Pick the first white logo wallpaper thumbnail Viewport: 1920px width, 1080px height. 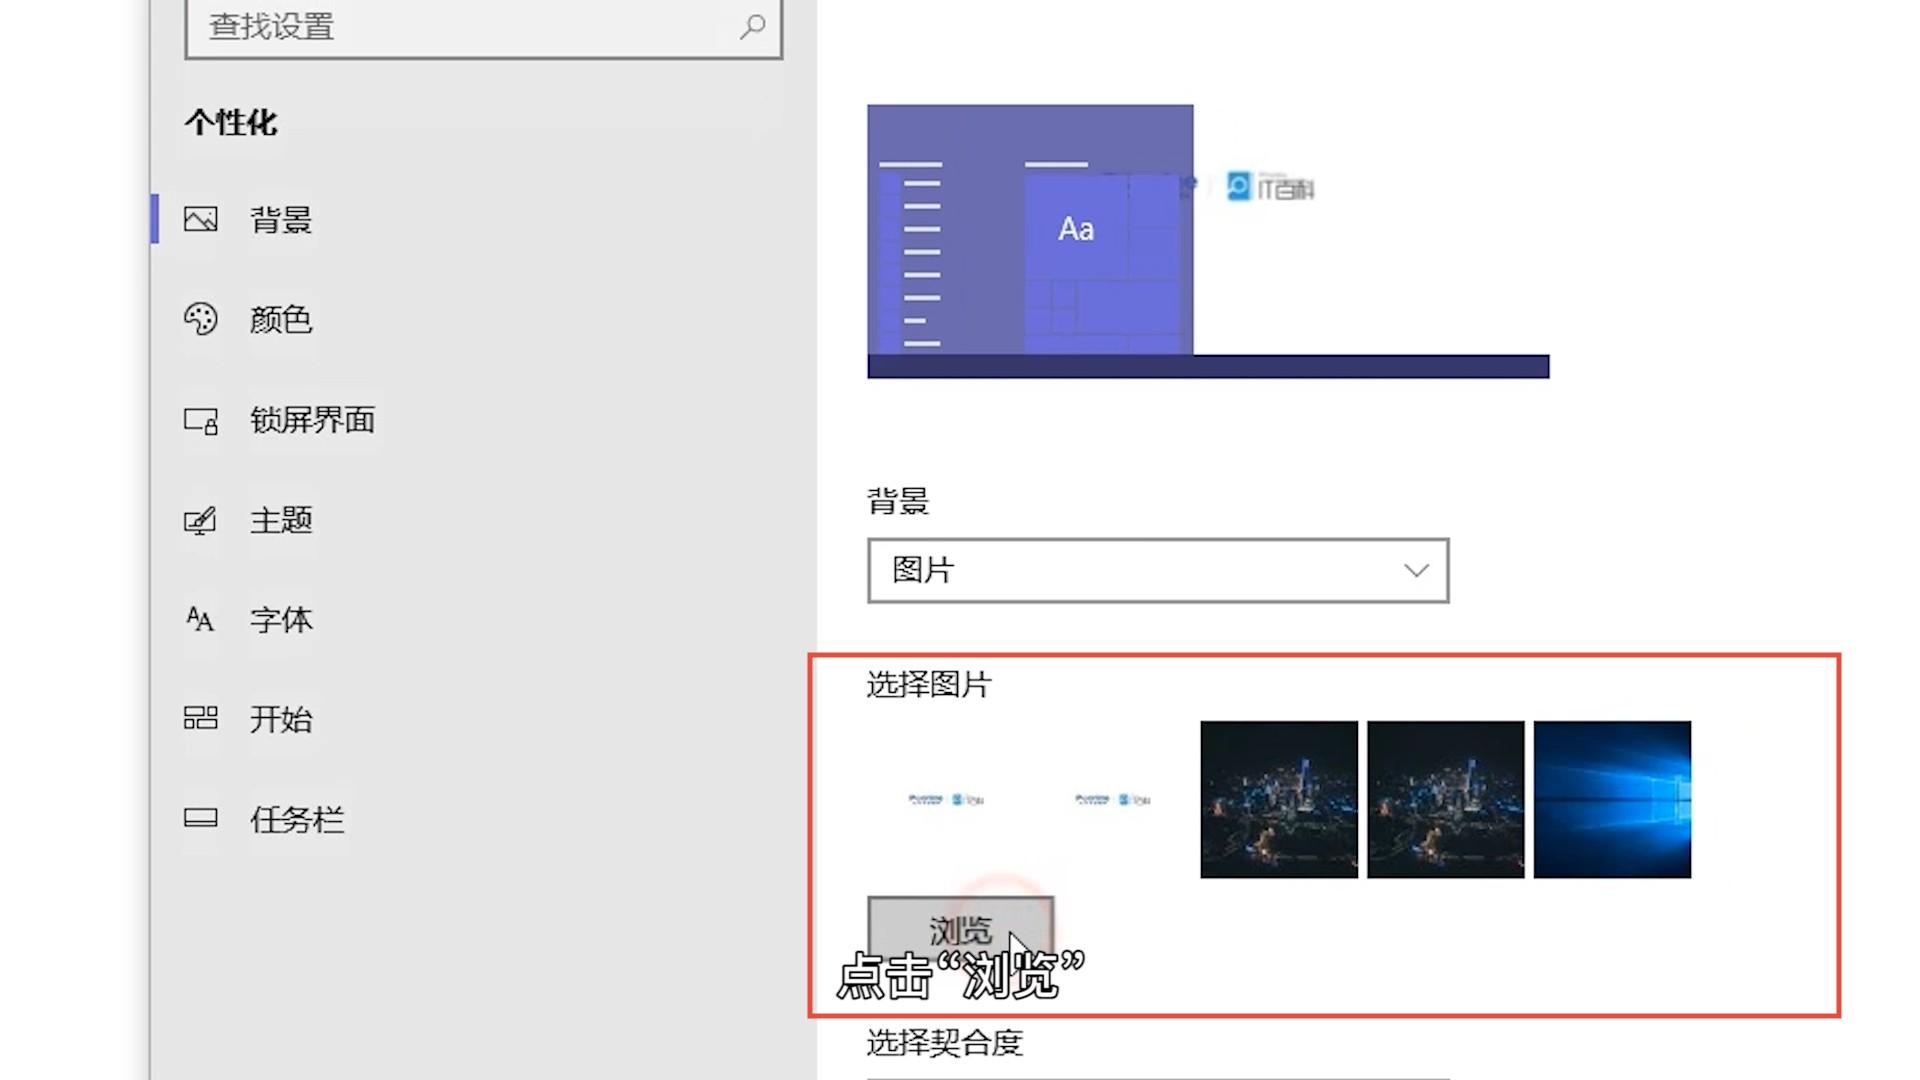tap(946, 799)
